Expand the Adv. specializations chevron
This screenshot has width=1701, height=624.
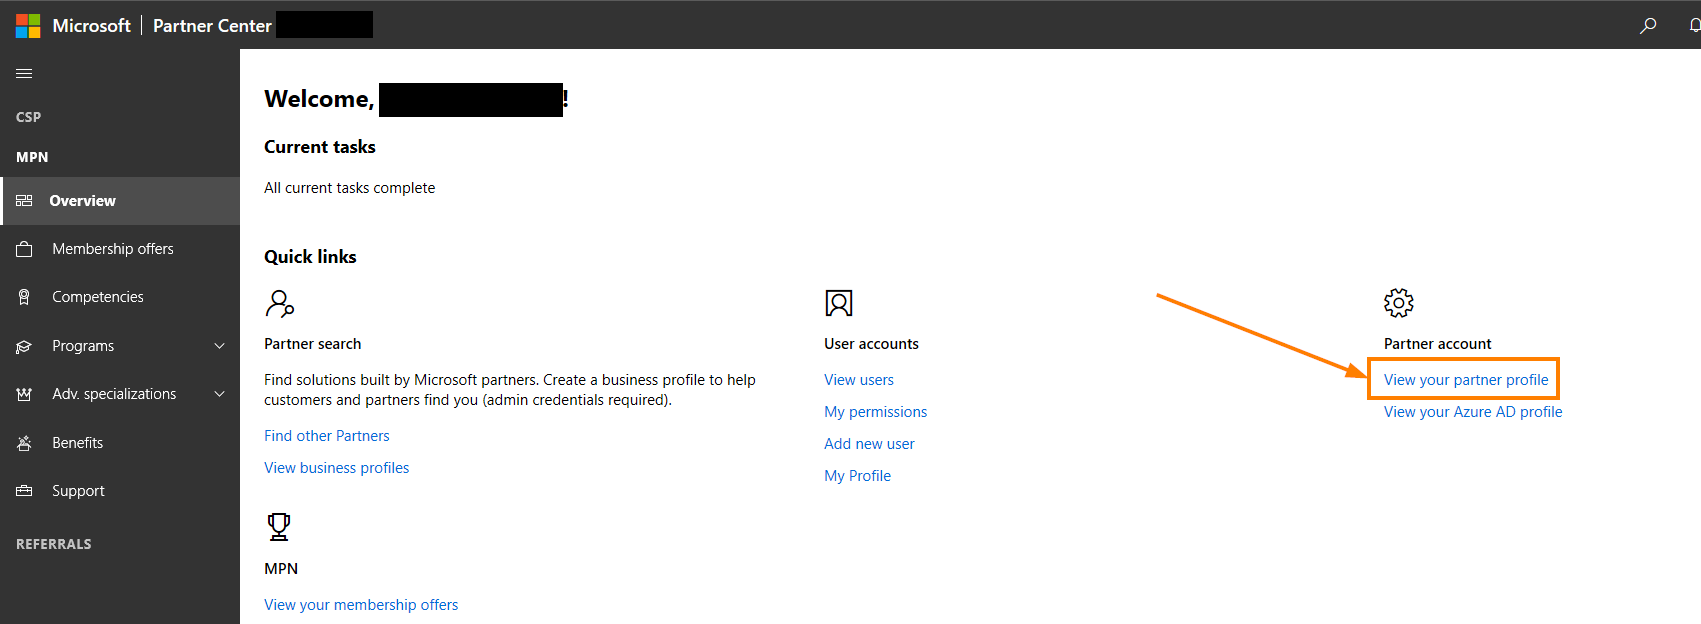(x=220, y=394)
